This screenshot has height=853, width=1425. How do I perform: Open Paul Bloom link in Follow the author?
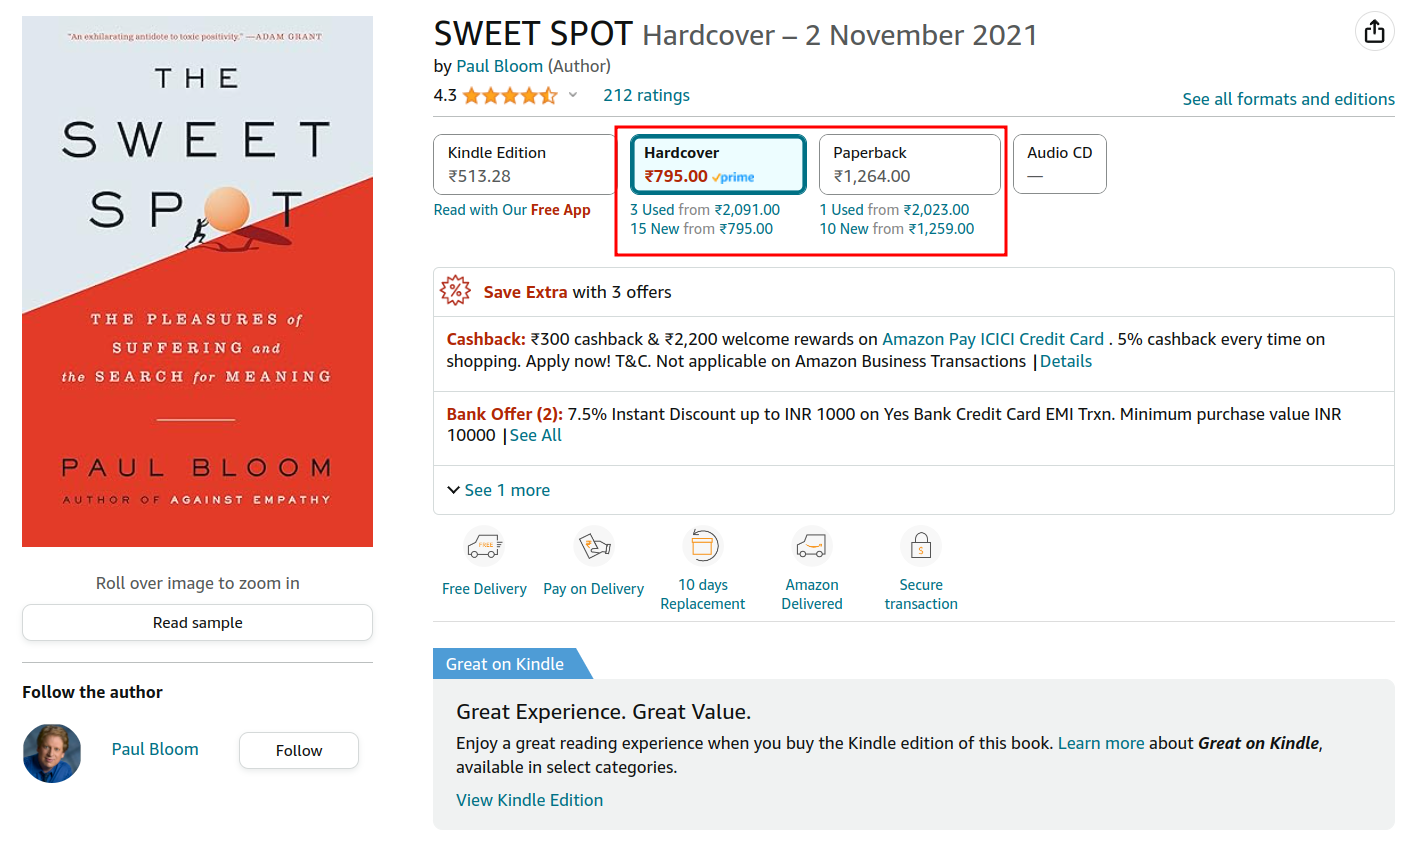click(x=155, y=749)
